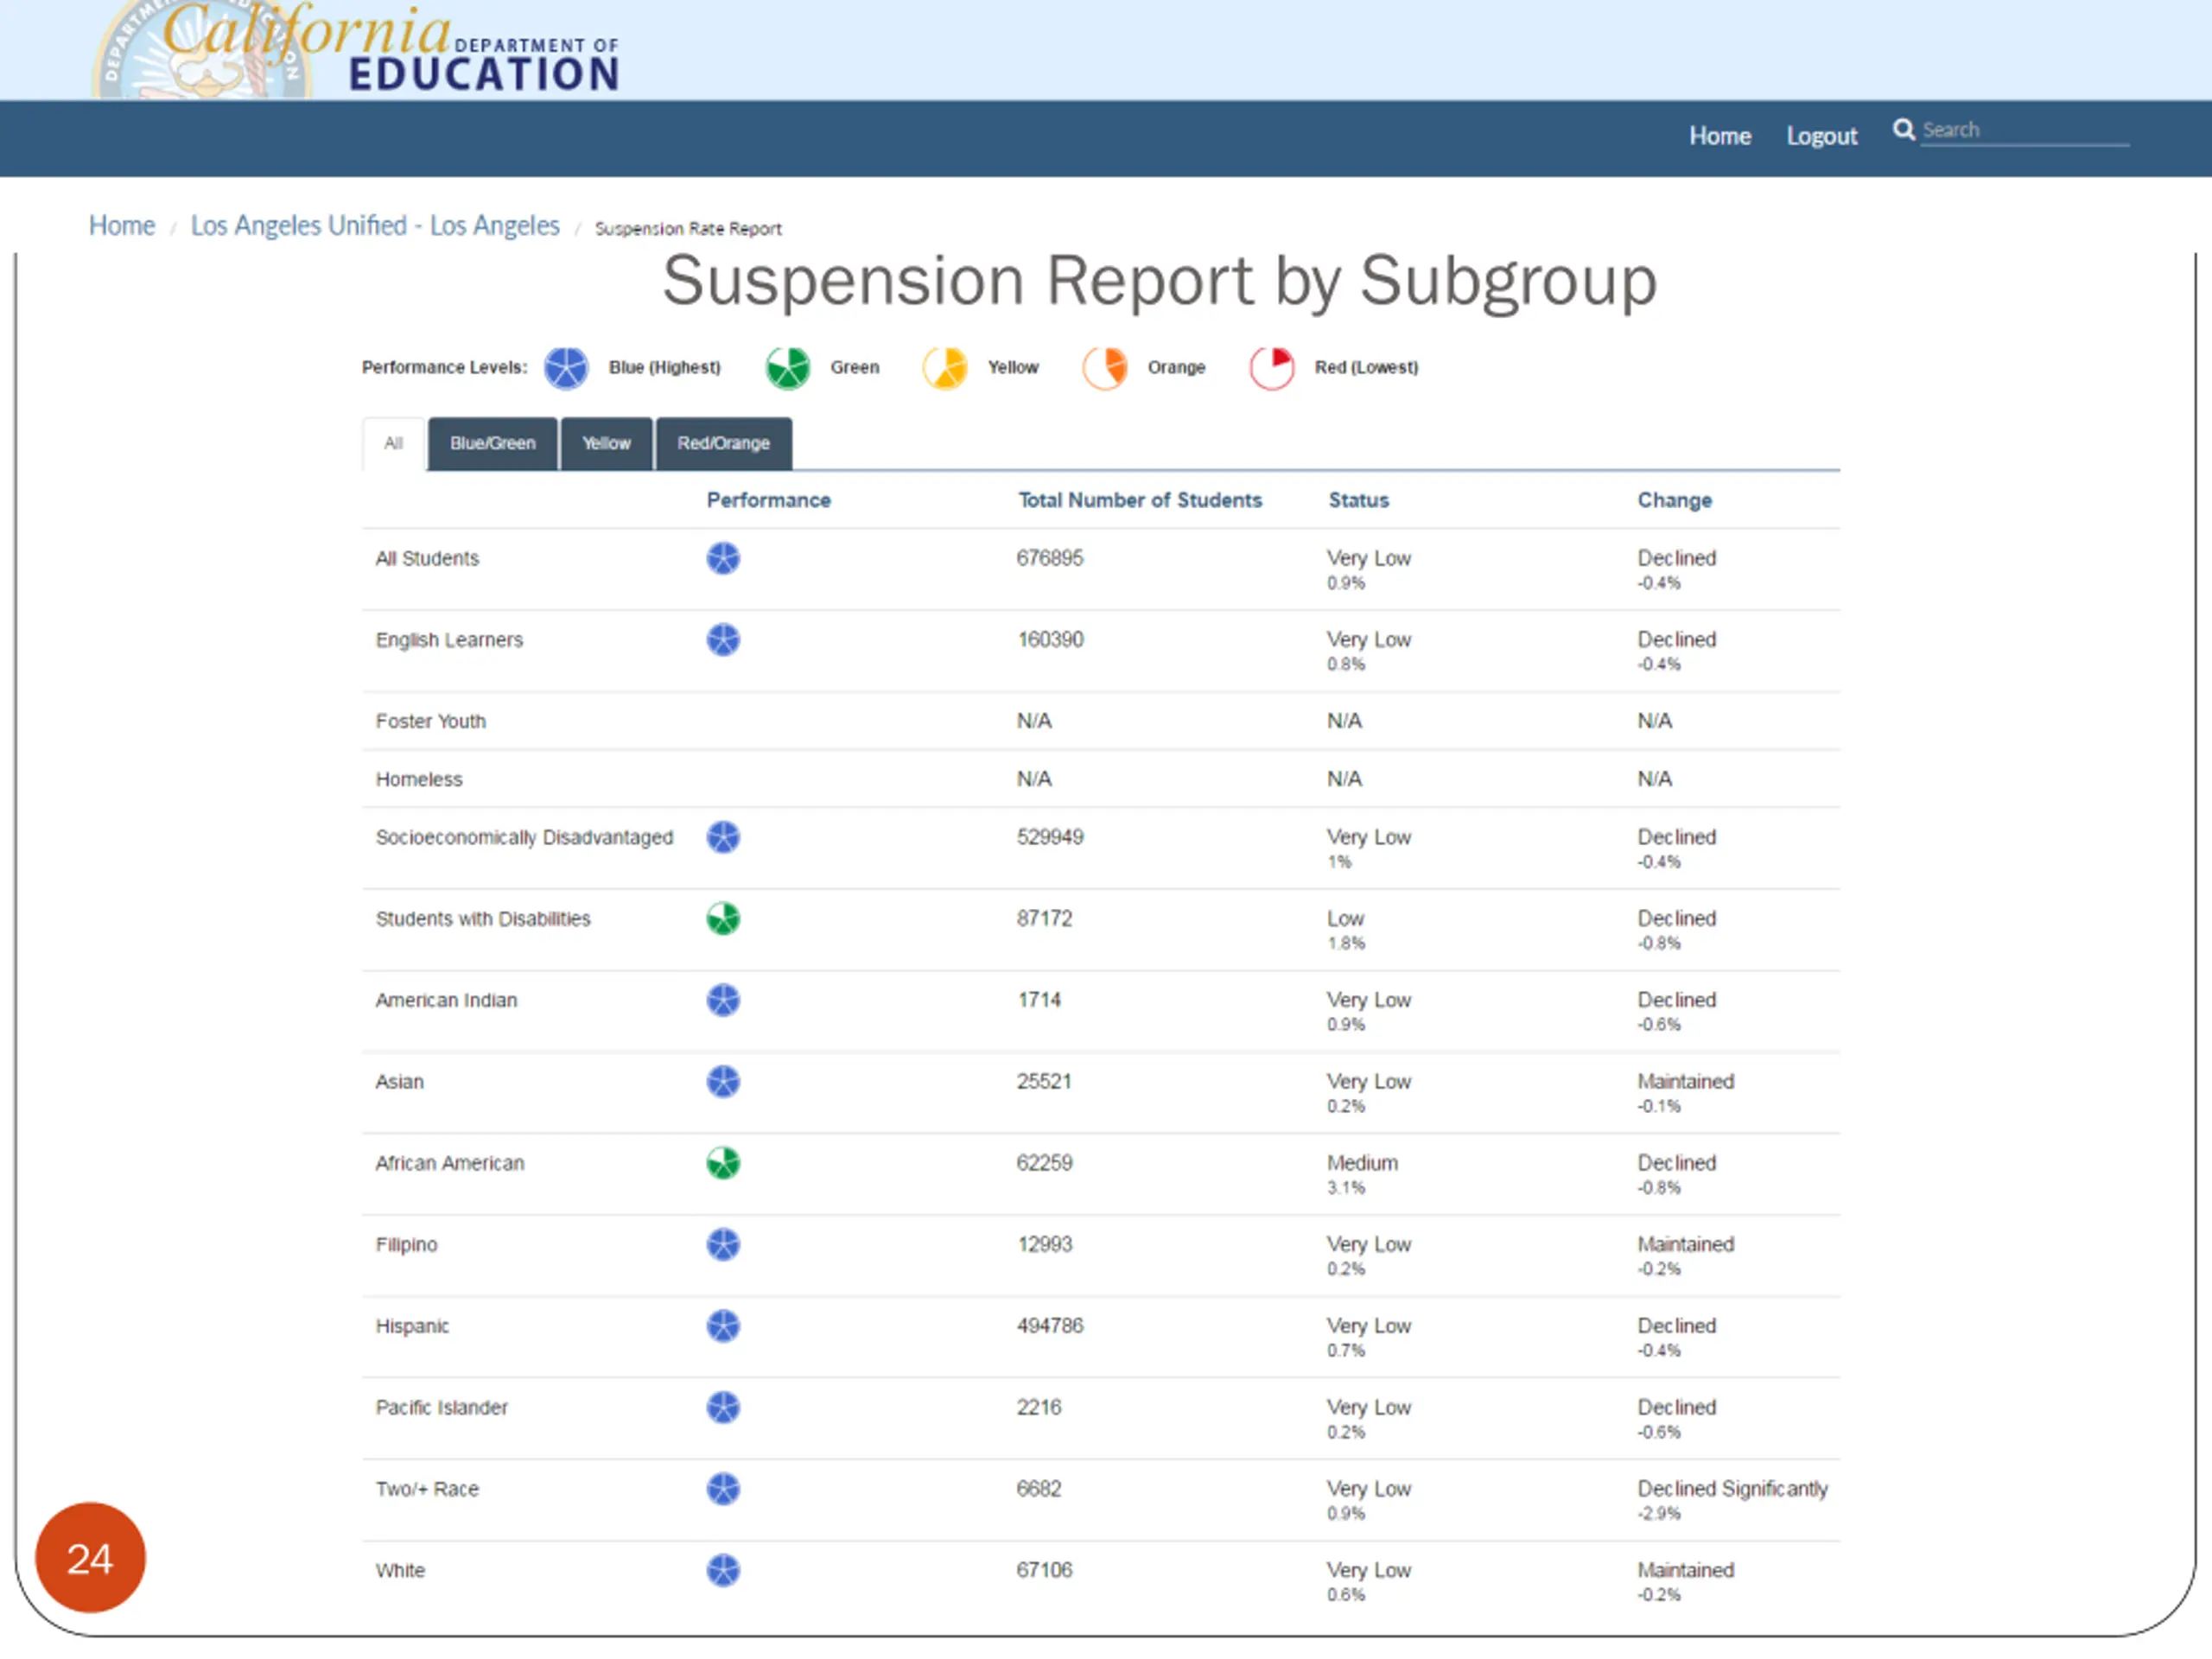This screenshot has width=2212, height=1659.
Task: Click the English Learners performance icon
Action: (723, 639)
